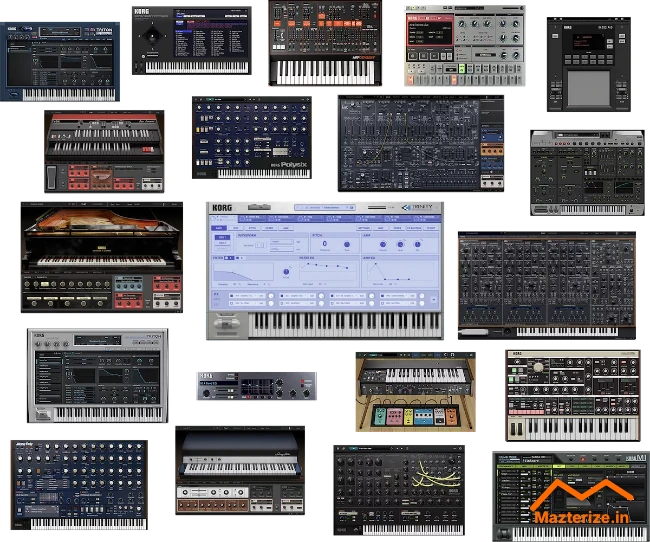Image resolution: width=650 pixels, height=542 pixels.
Task: Expand the FX section with the right-edge button
Action: click(x=434, y=299)
